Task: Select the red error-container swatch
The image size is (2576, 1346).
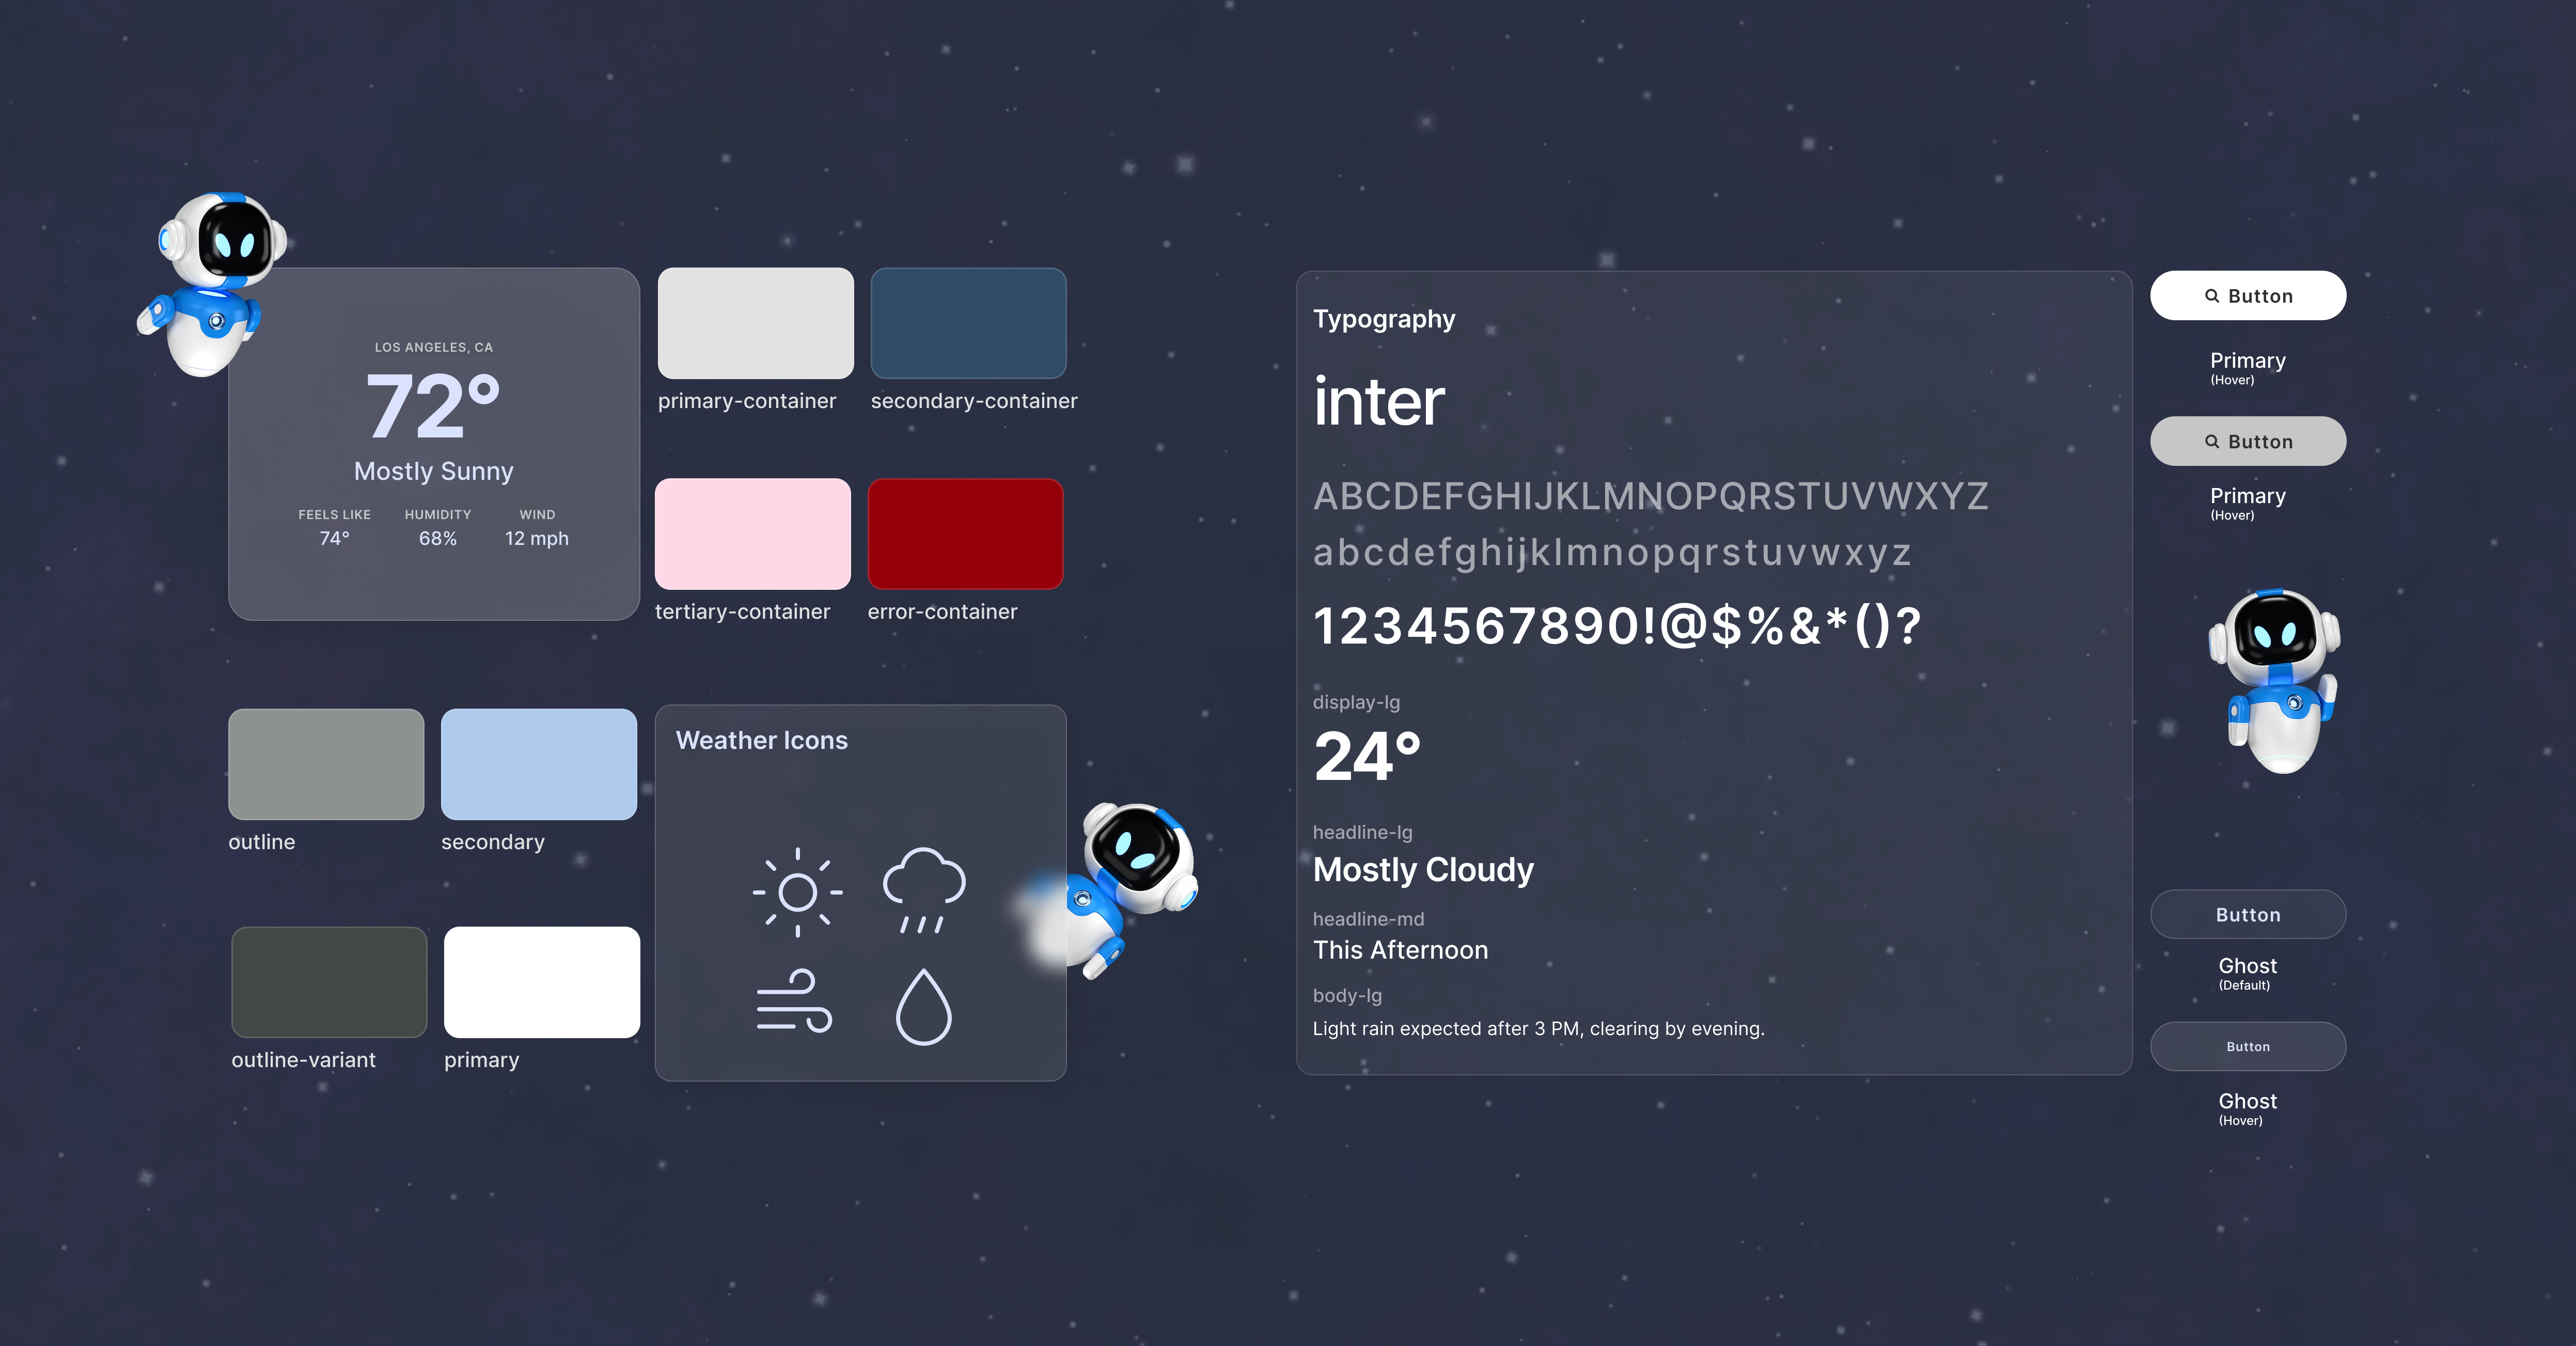Action: tap(965, 534)
